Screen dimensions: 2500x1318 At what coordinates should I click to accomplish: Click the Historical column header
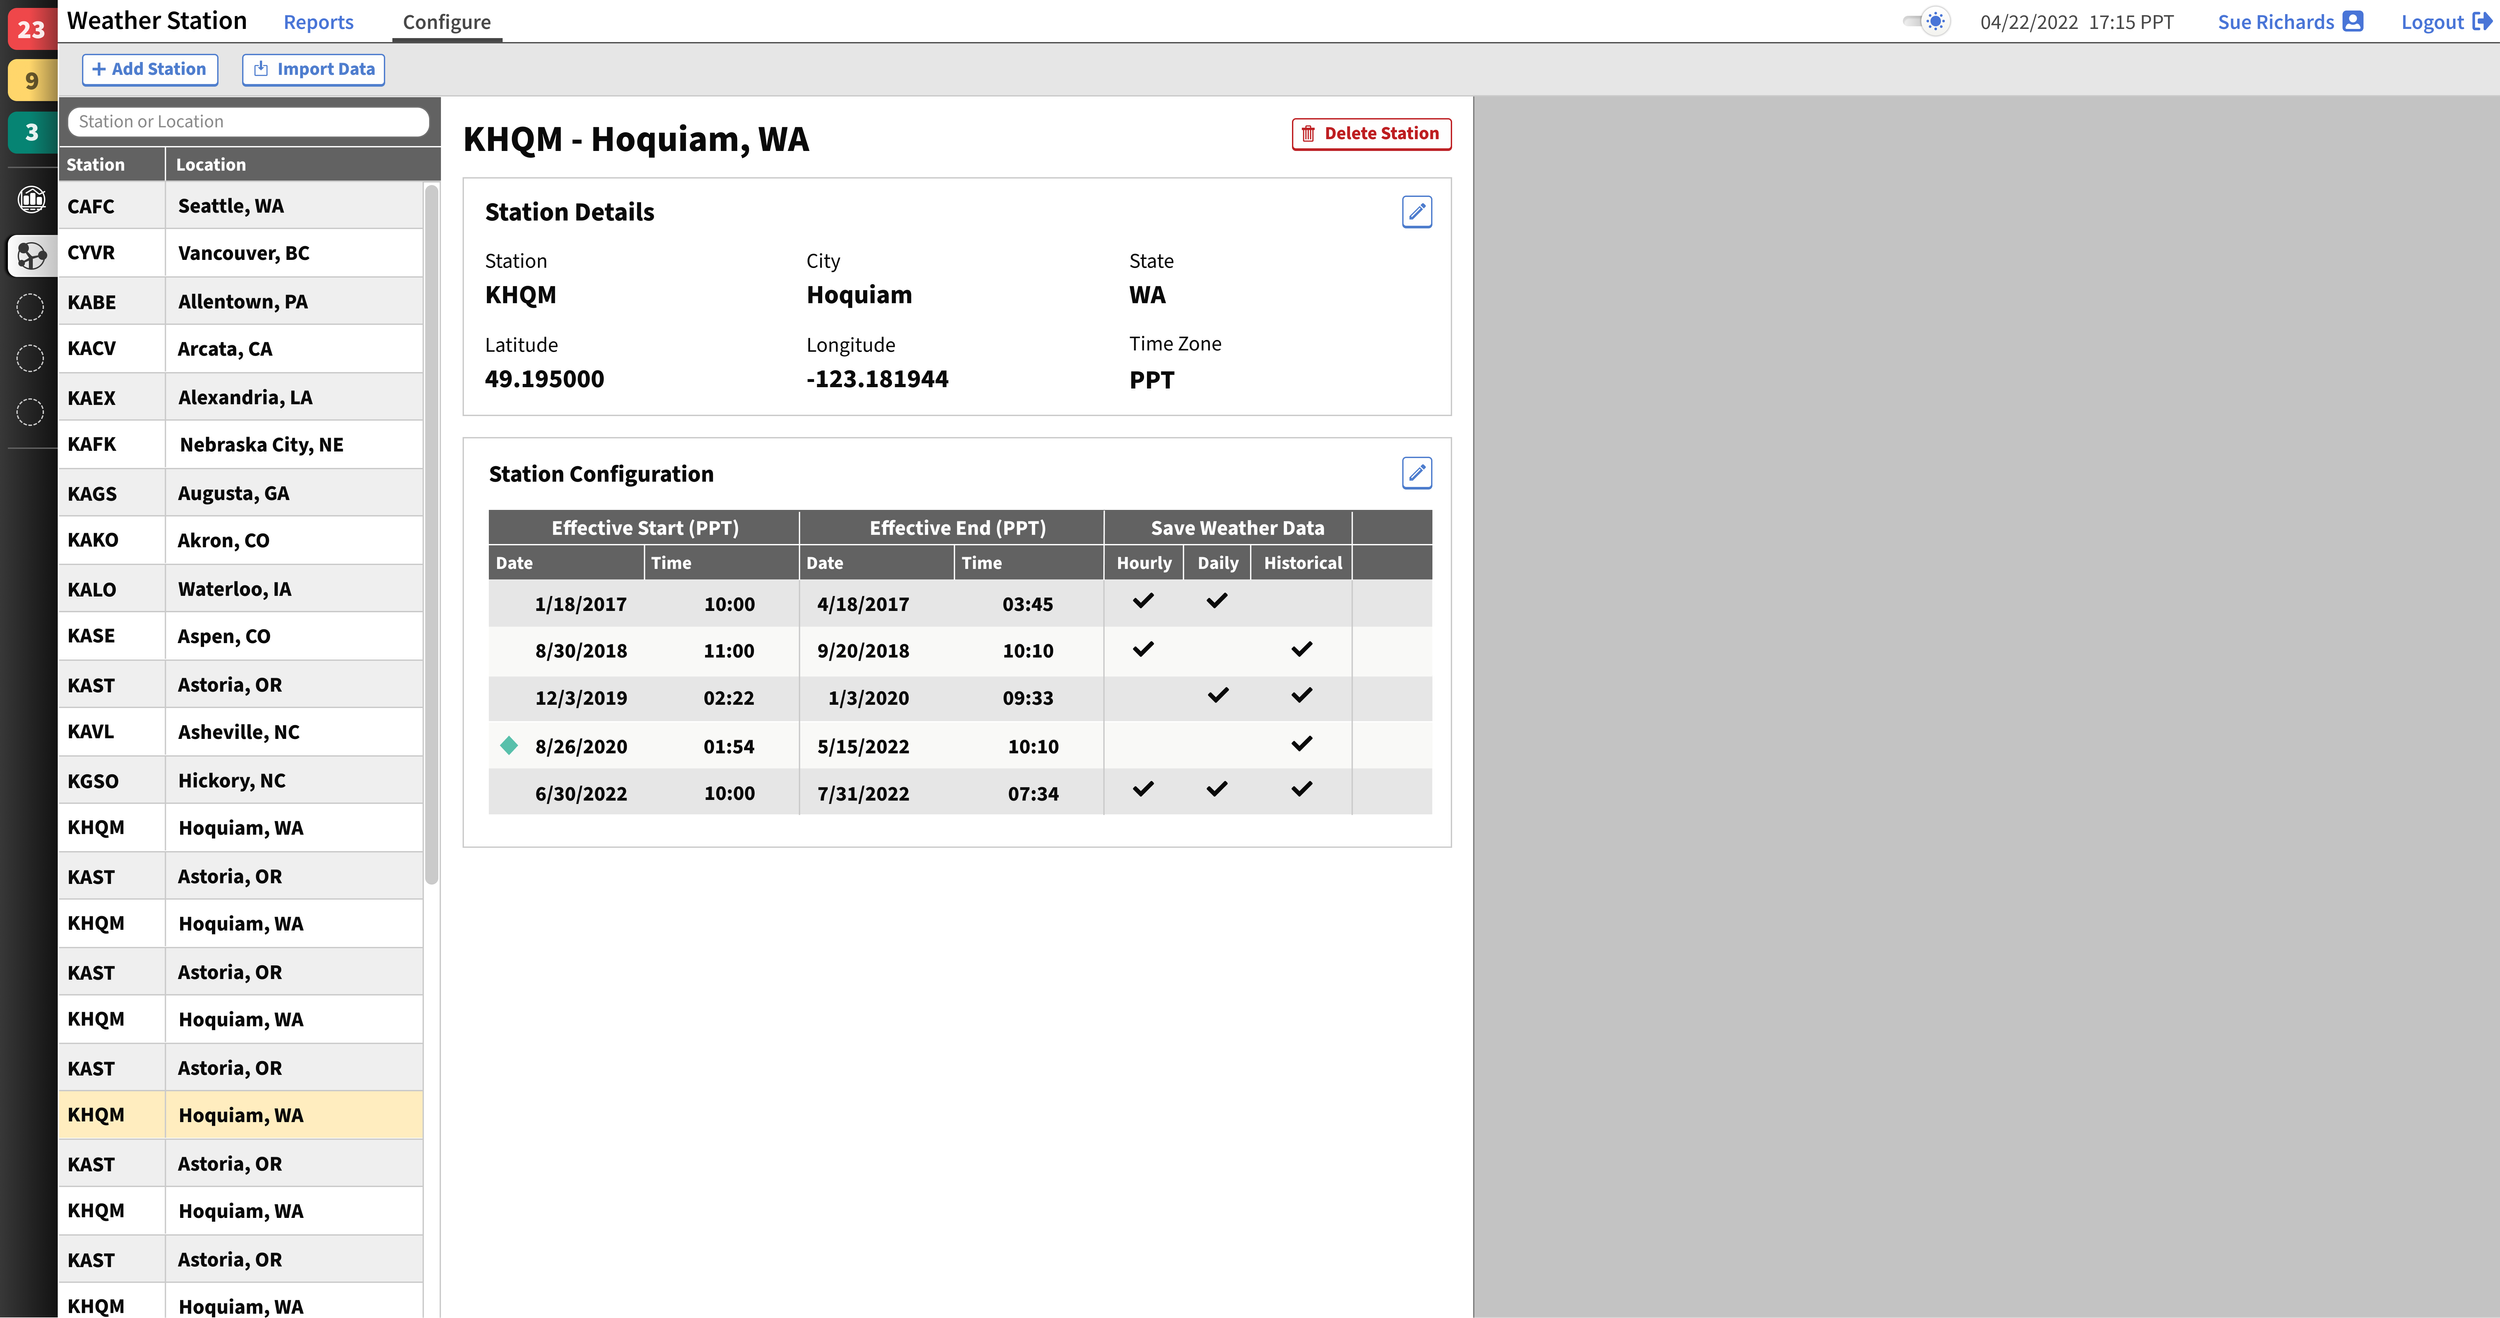point(1302,562)
